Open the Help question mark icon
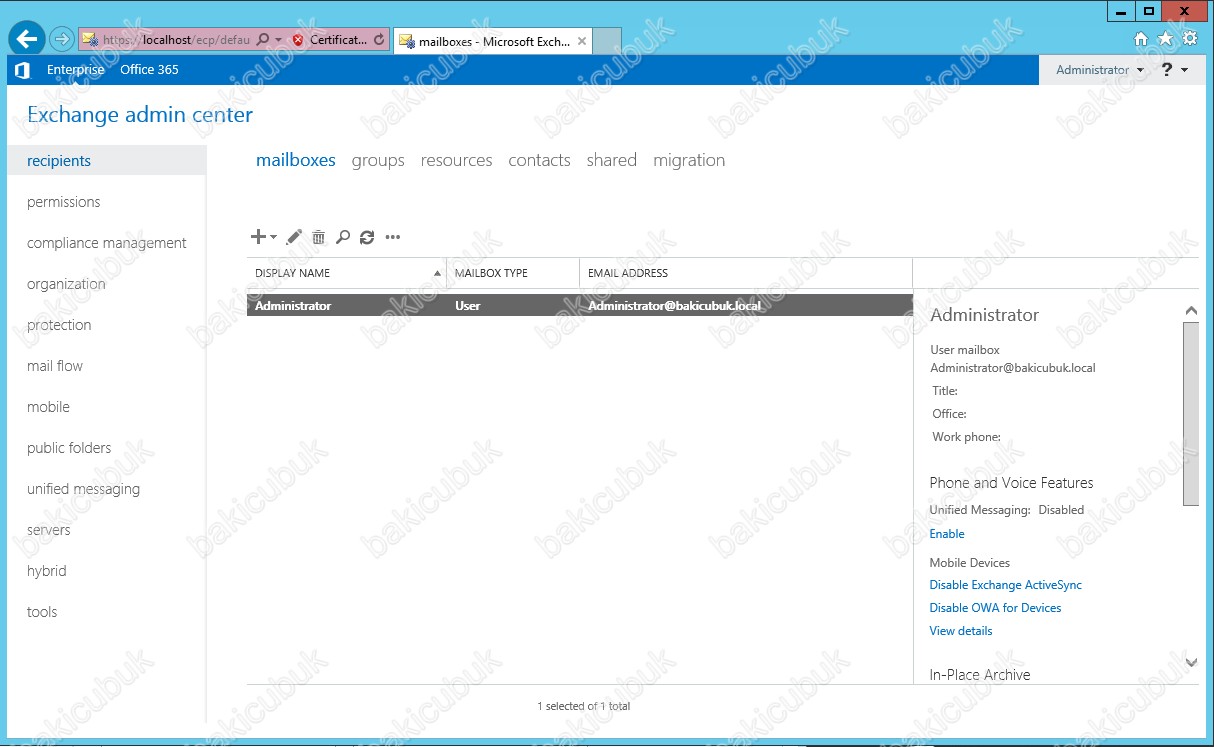 (1167, 70)
